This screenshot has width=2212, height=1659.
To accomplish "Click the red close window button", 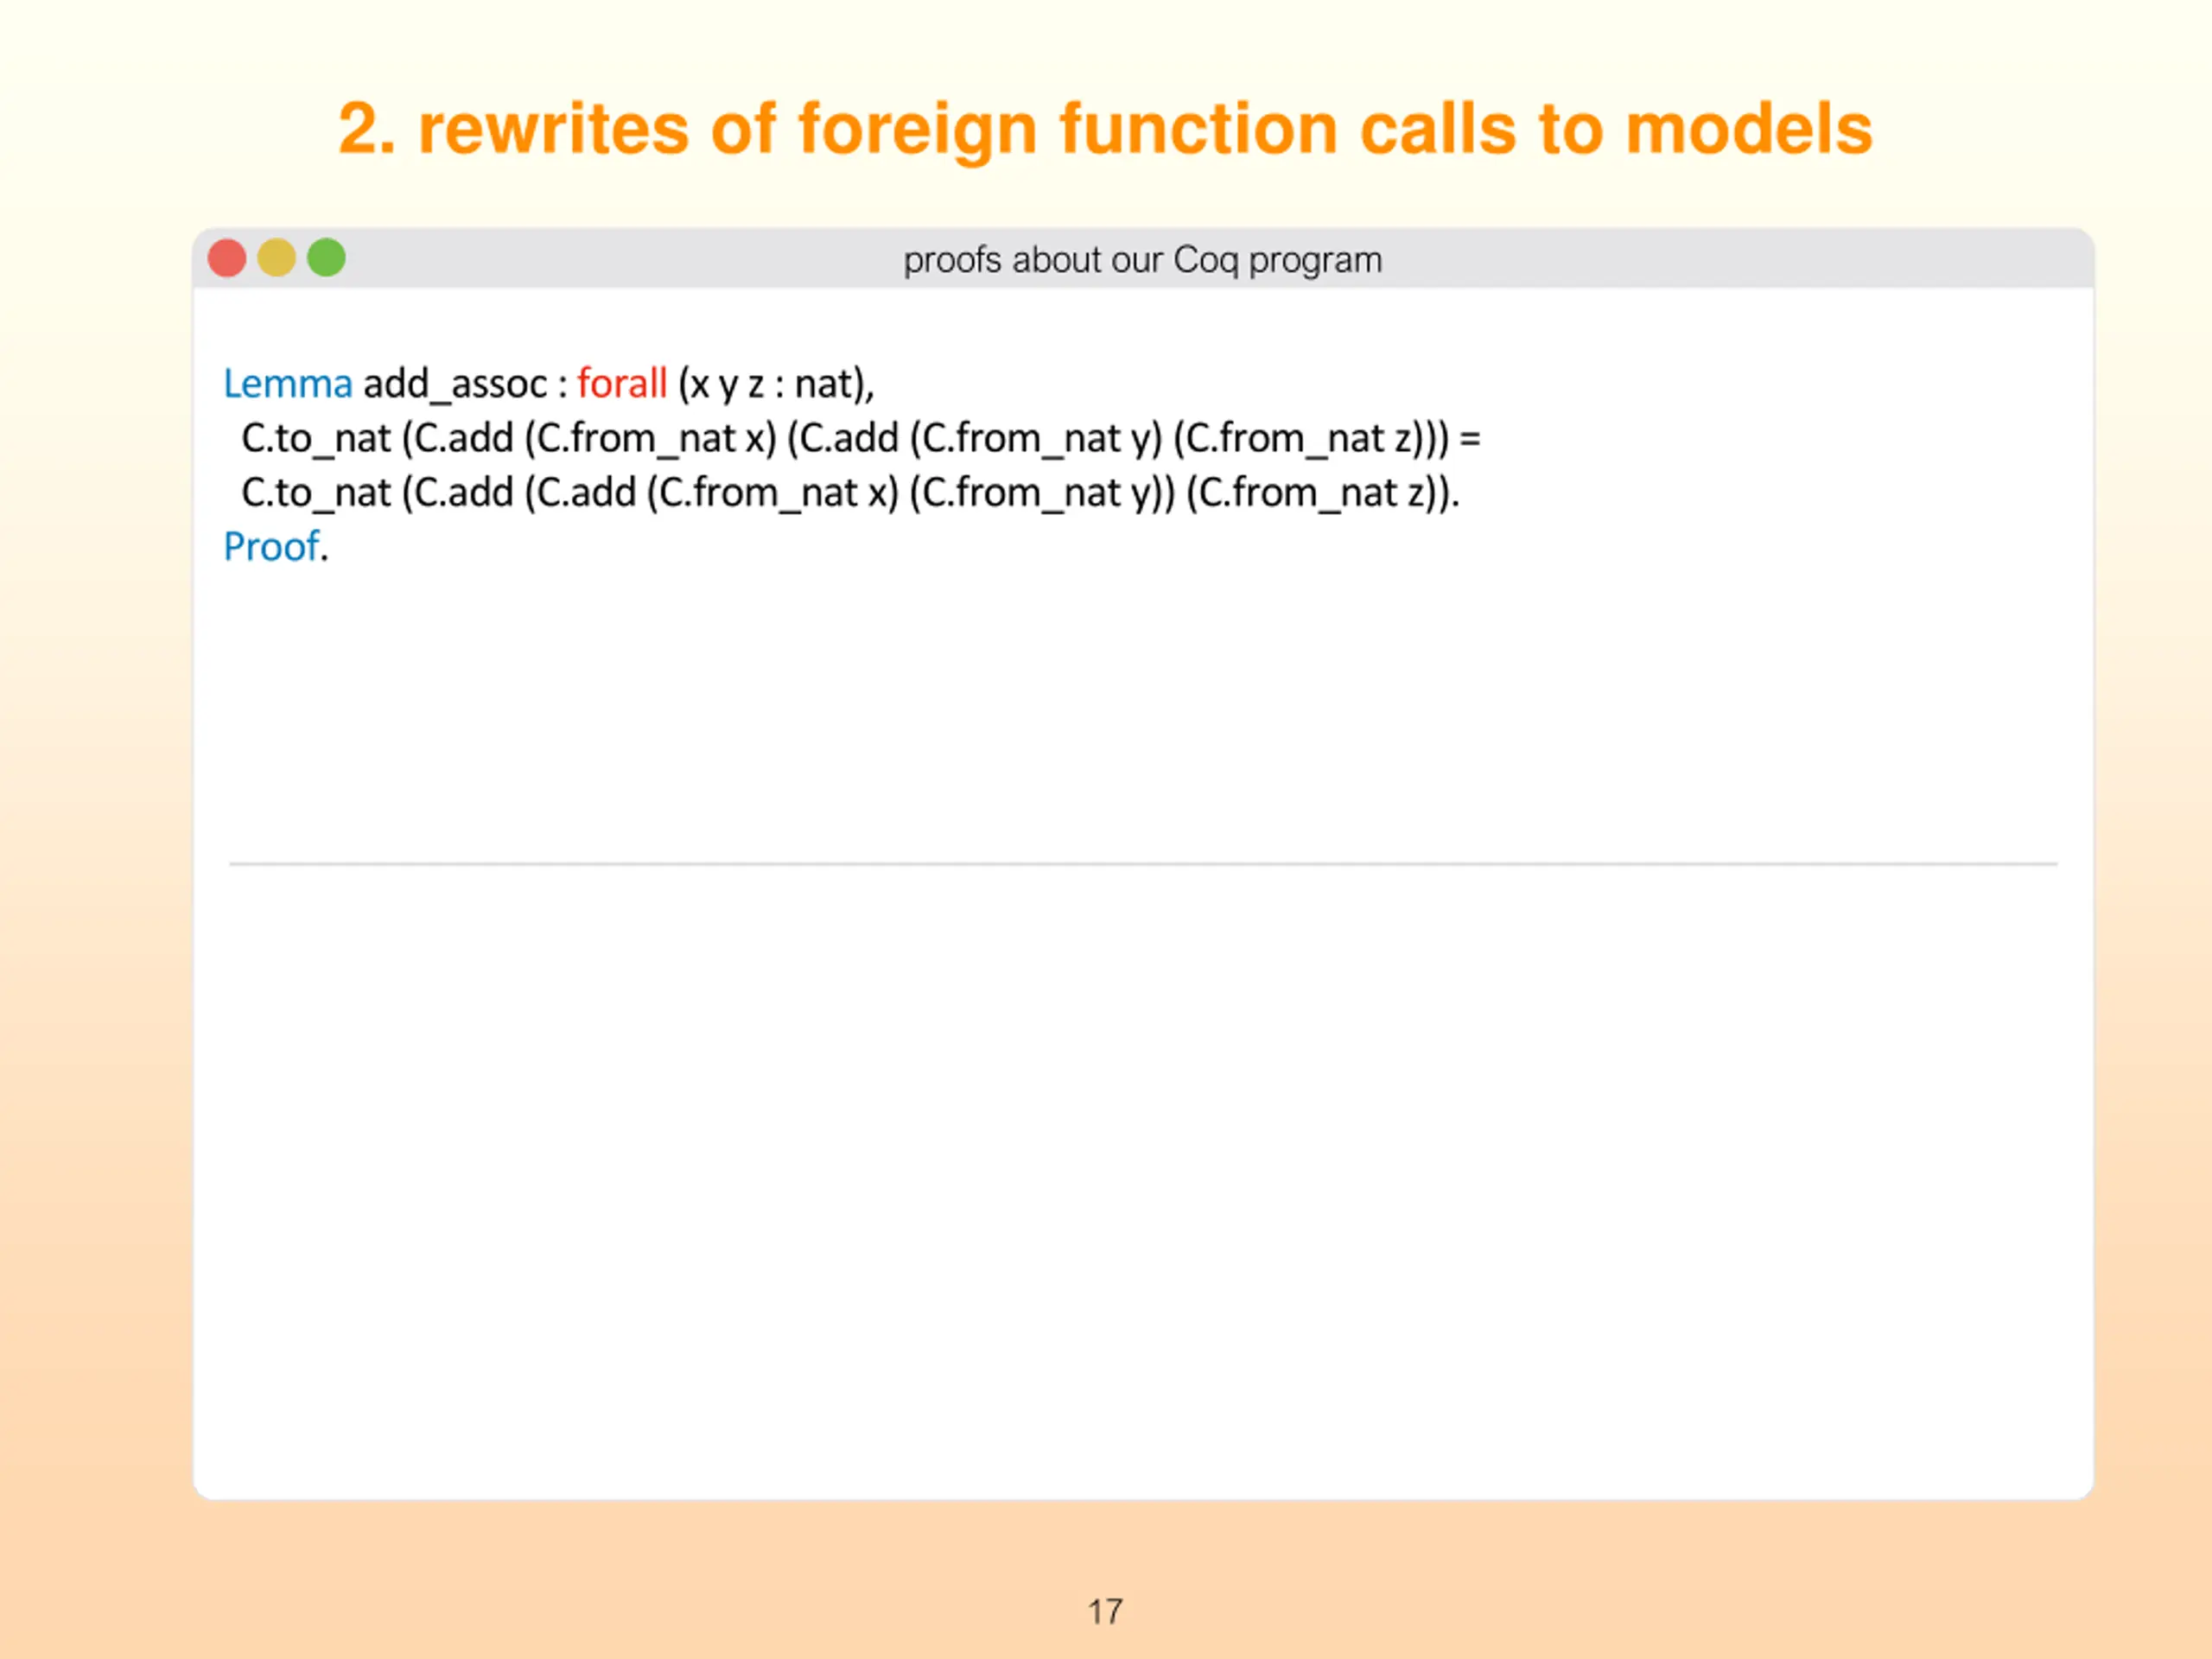I will 227,258.
